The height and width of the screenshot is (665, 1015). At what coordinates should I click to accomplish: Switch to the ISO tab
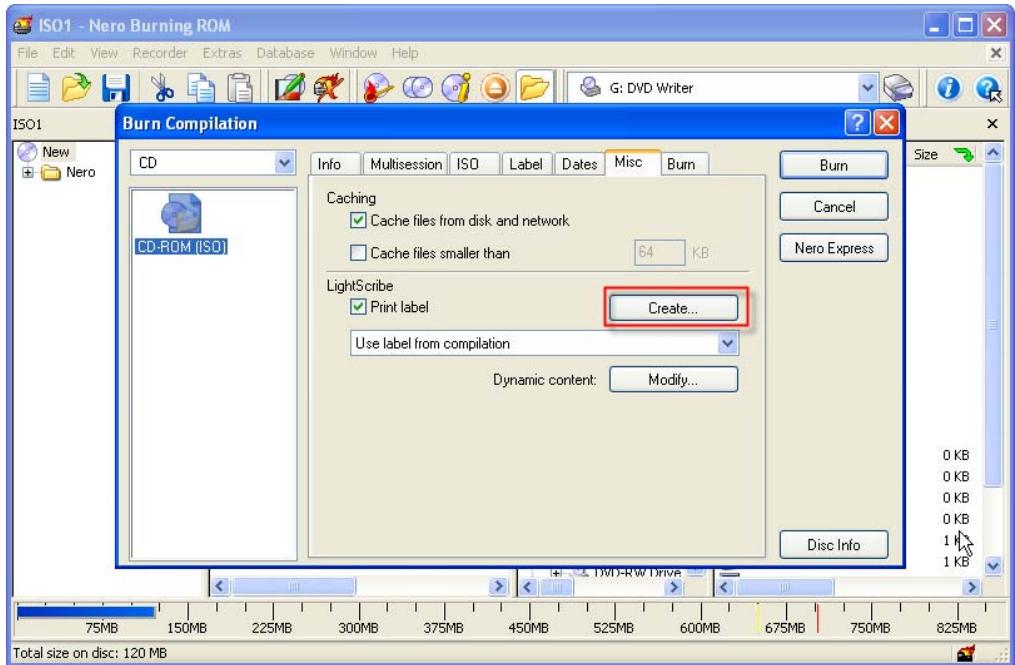coord(473,164)
